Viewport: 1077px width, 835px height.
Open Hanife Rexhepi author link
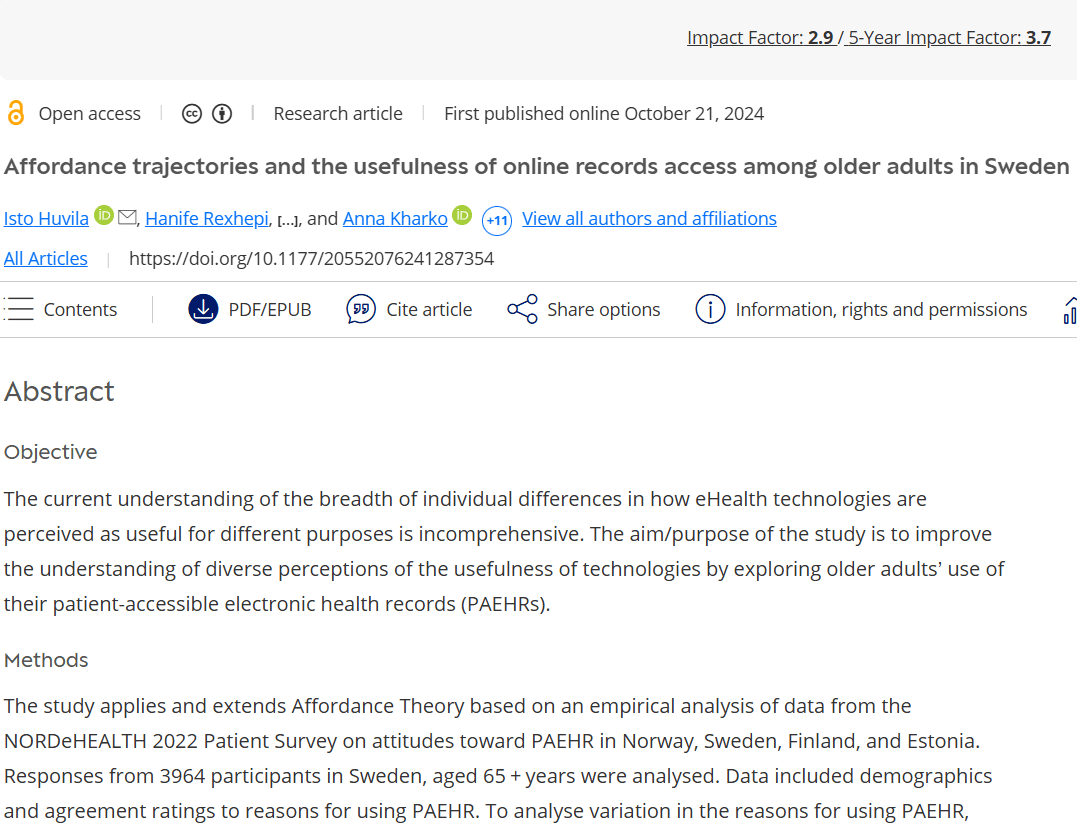coord(207,218)
